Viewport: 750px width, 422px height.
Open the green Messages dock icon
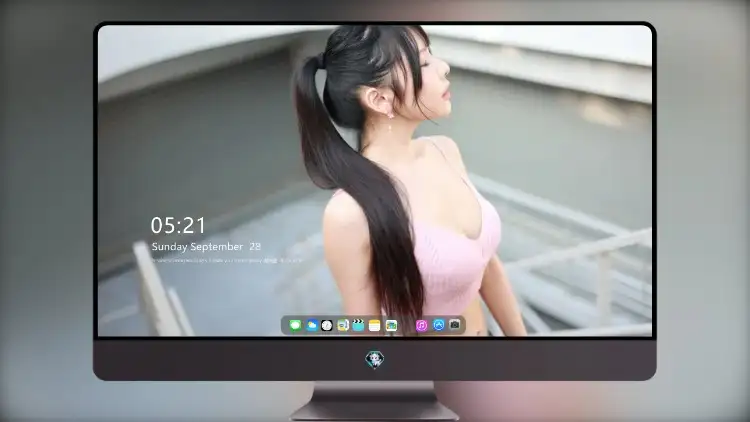(x=295, y=325)
